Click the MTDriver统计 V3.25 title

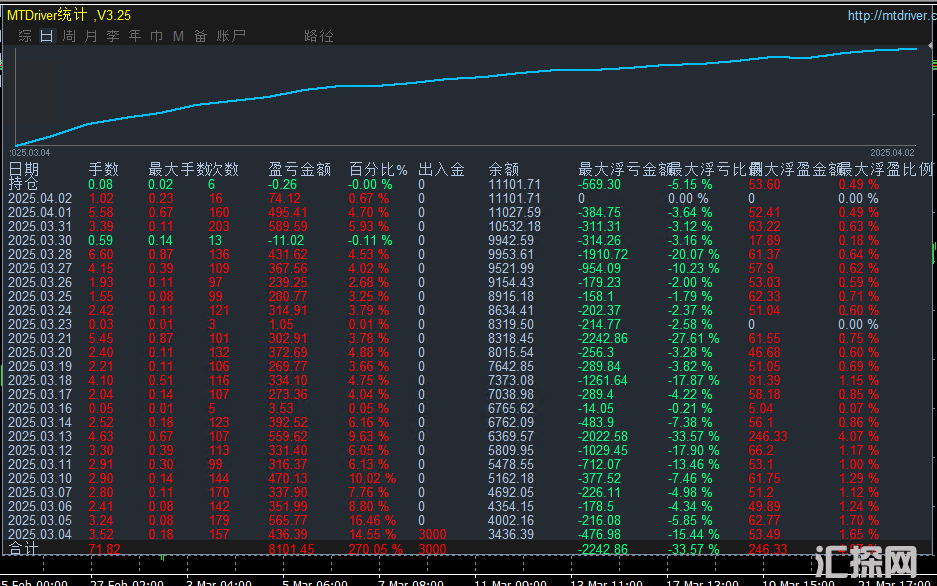point(67,15)
